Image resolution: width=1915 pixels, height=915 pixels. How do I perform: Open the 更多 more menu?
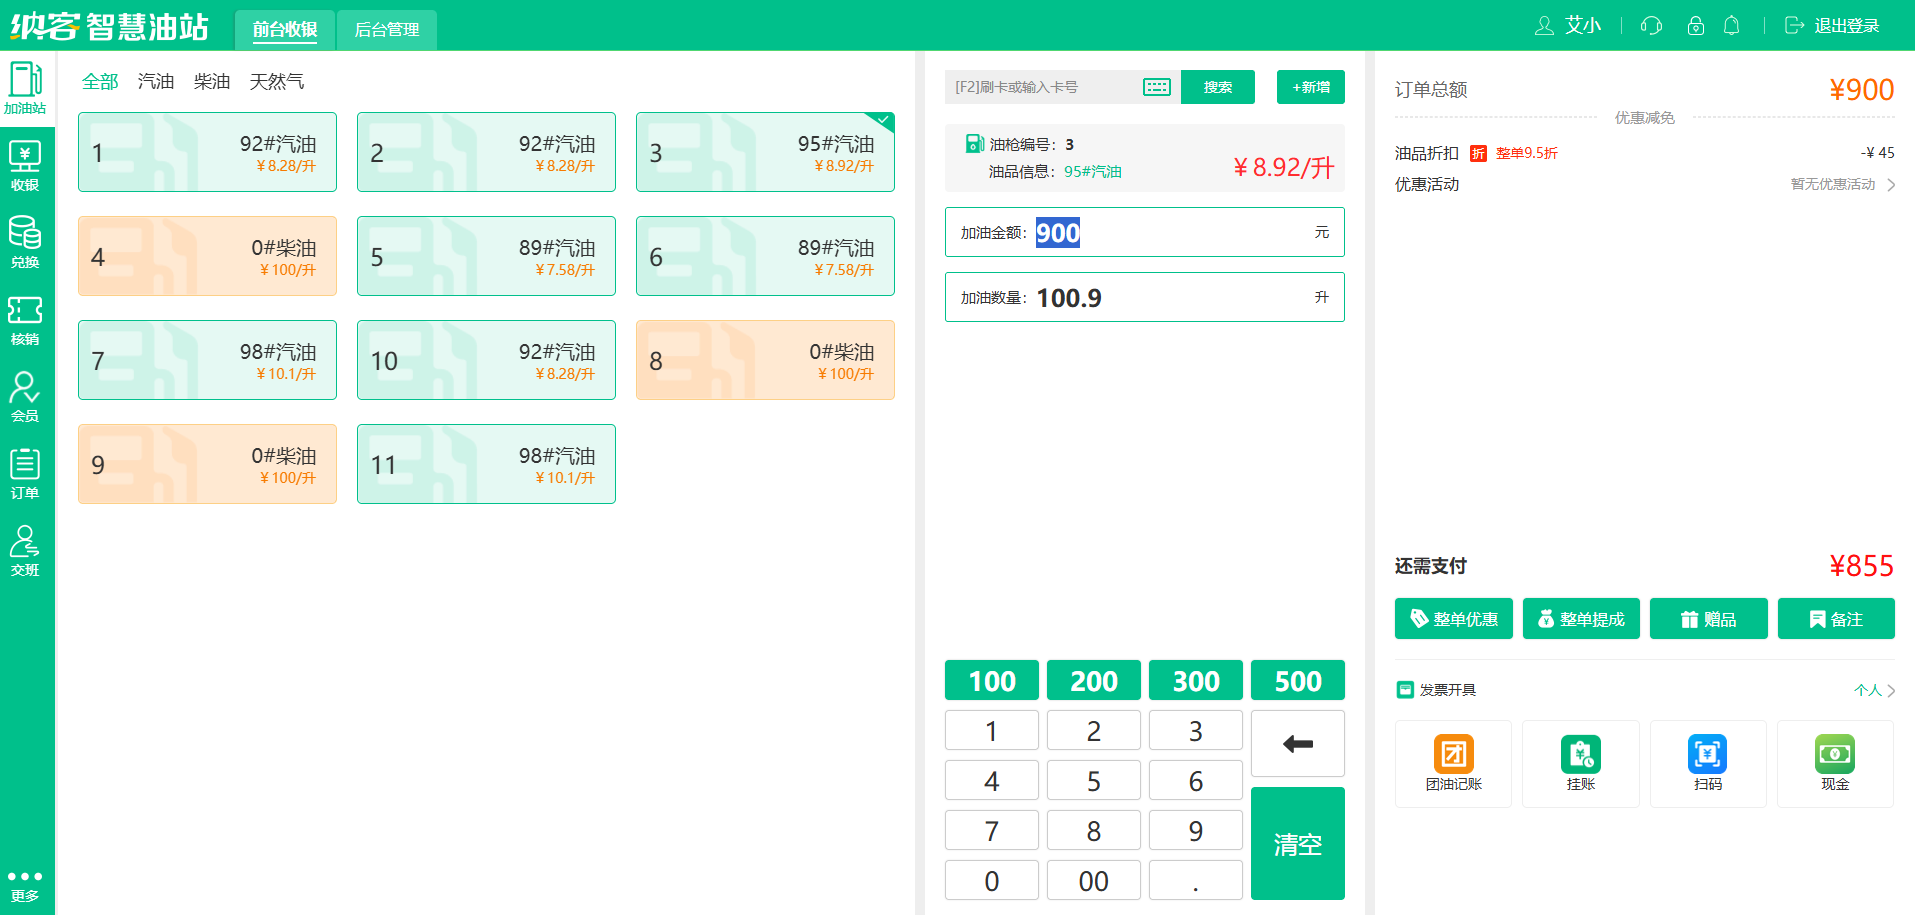(x=25, y=885)
